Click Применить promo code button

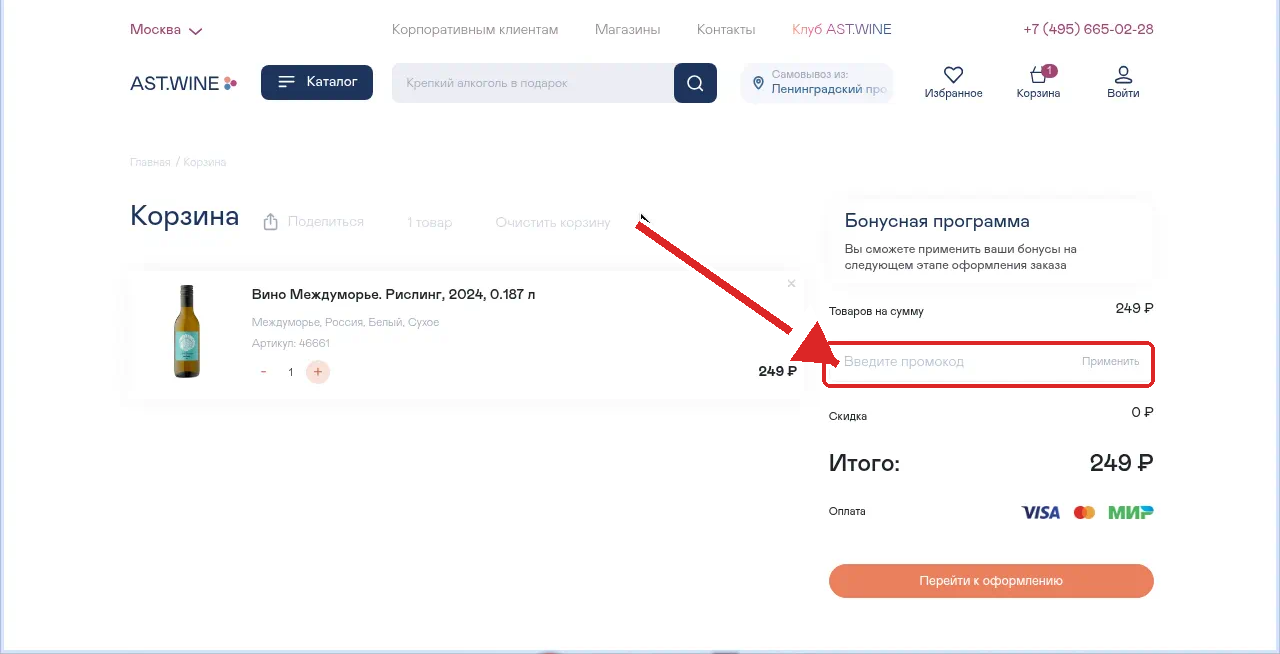1110,362
